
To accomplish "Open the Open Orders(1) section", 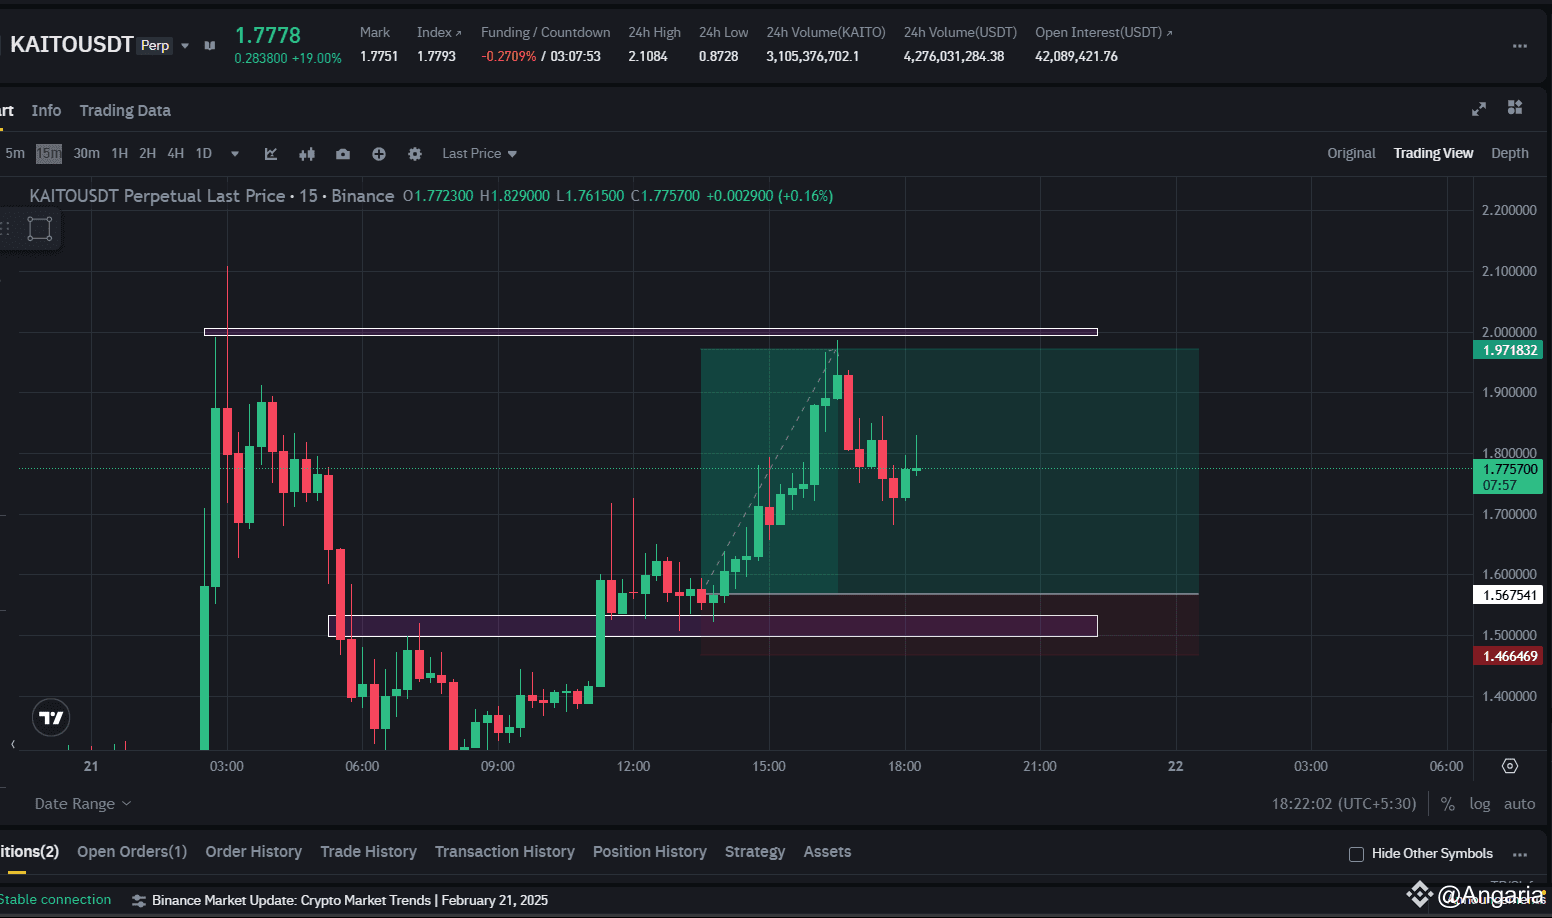I will tap(131, 851).
